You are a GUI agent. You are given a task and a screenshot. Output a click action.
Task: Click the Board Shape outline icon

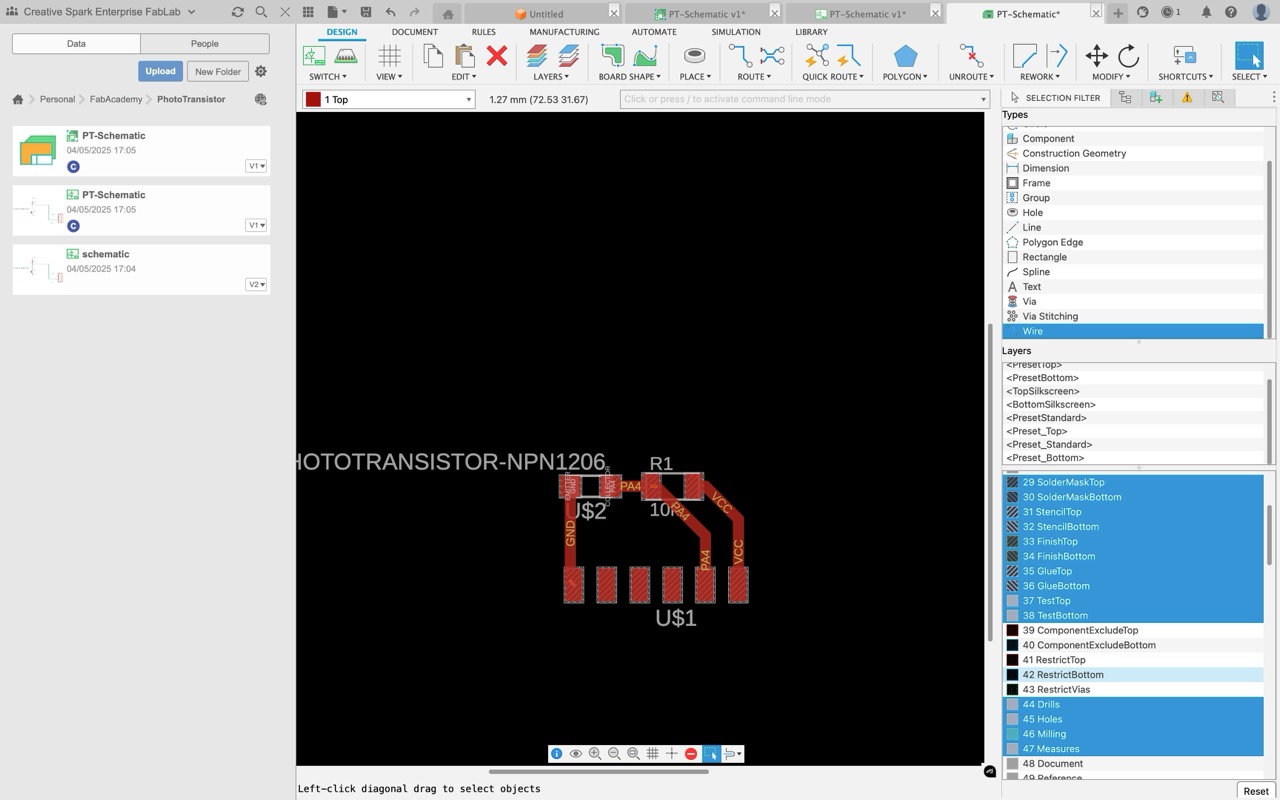coord(612,56)
